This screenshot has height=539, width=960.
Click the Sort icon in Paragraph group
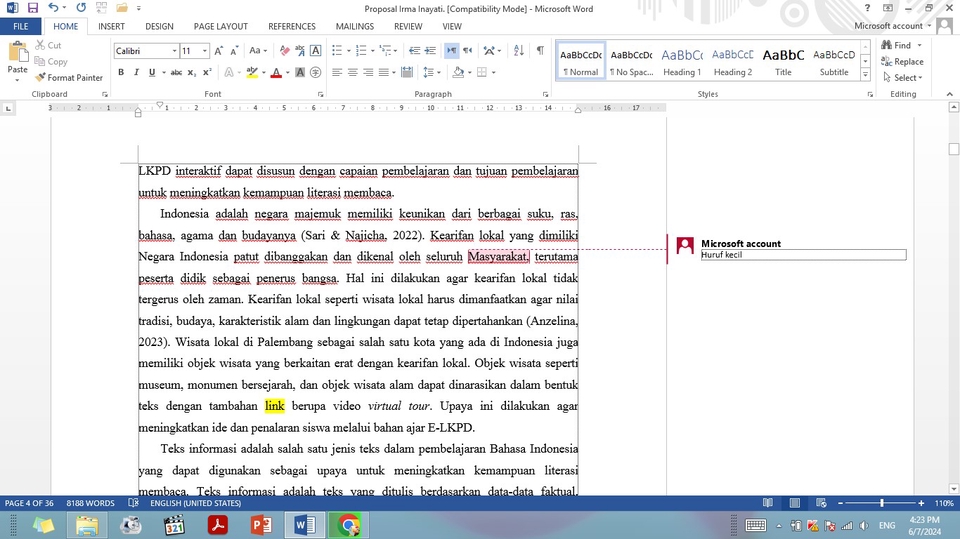pos(518,50)
